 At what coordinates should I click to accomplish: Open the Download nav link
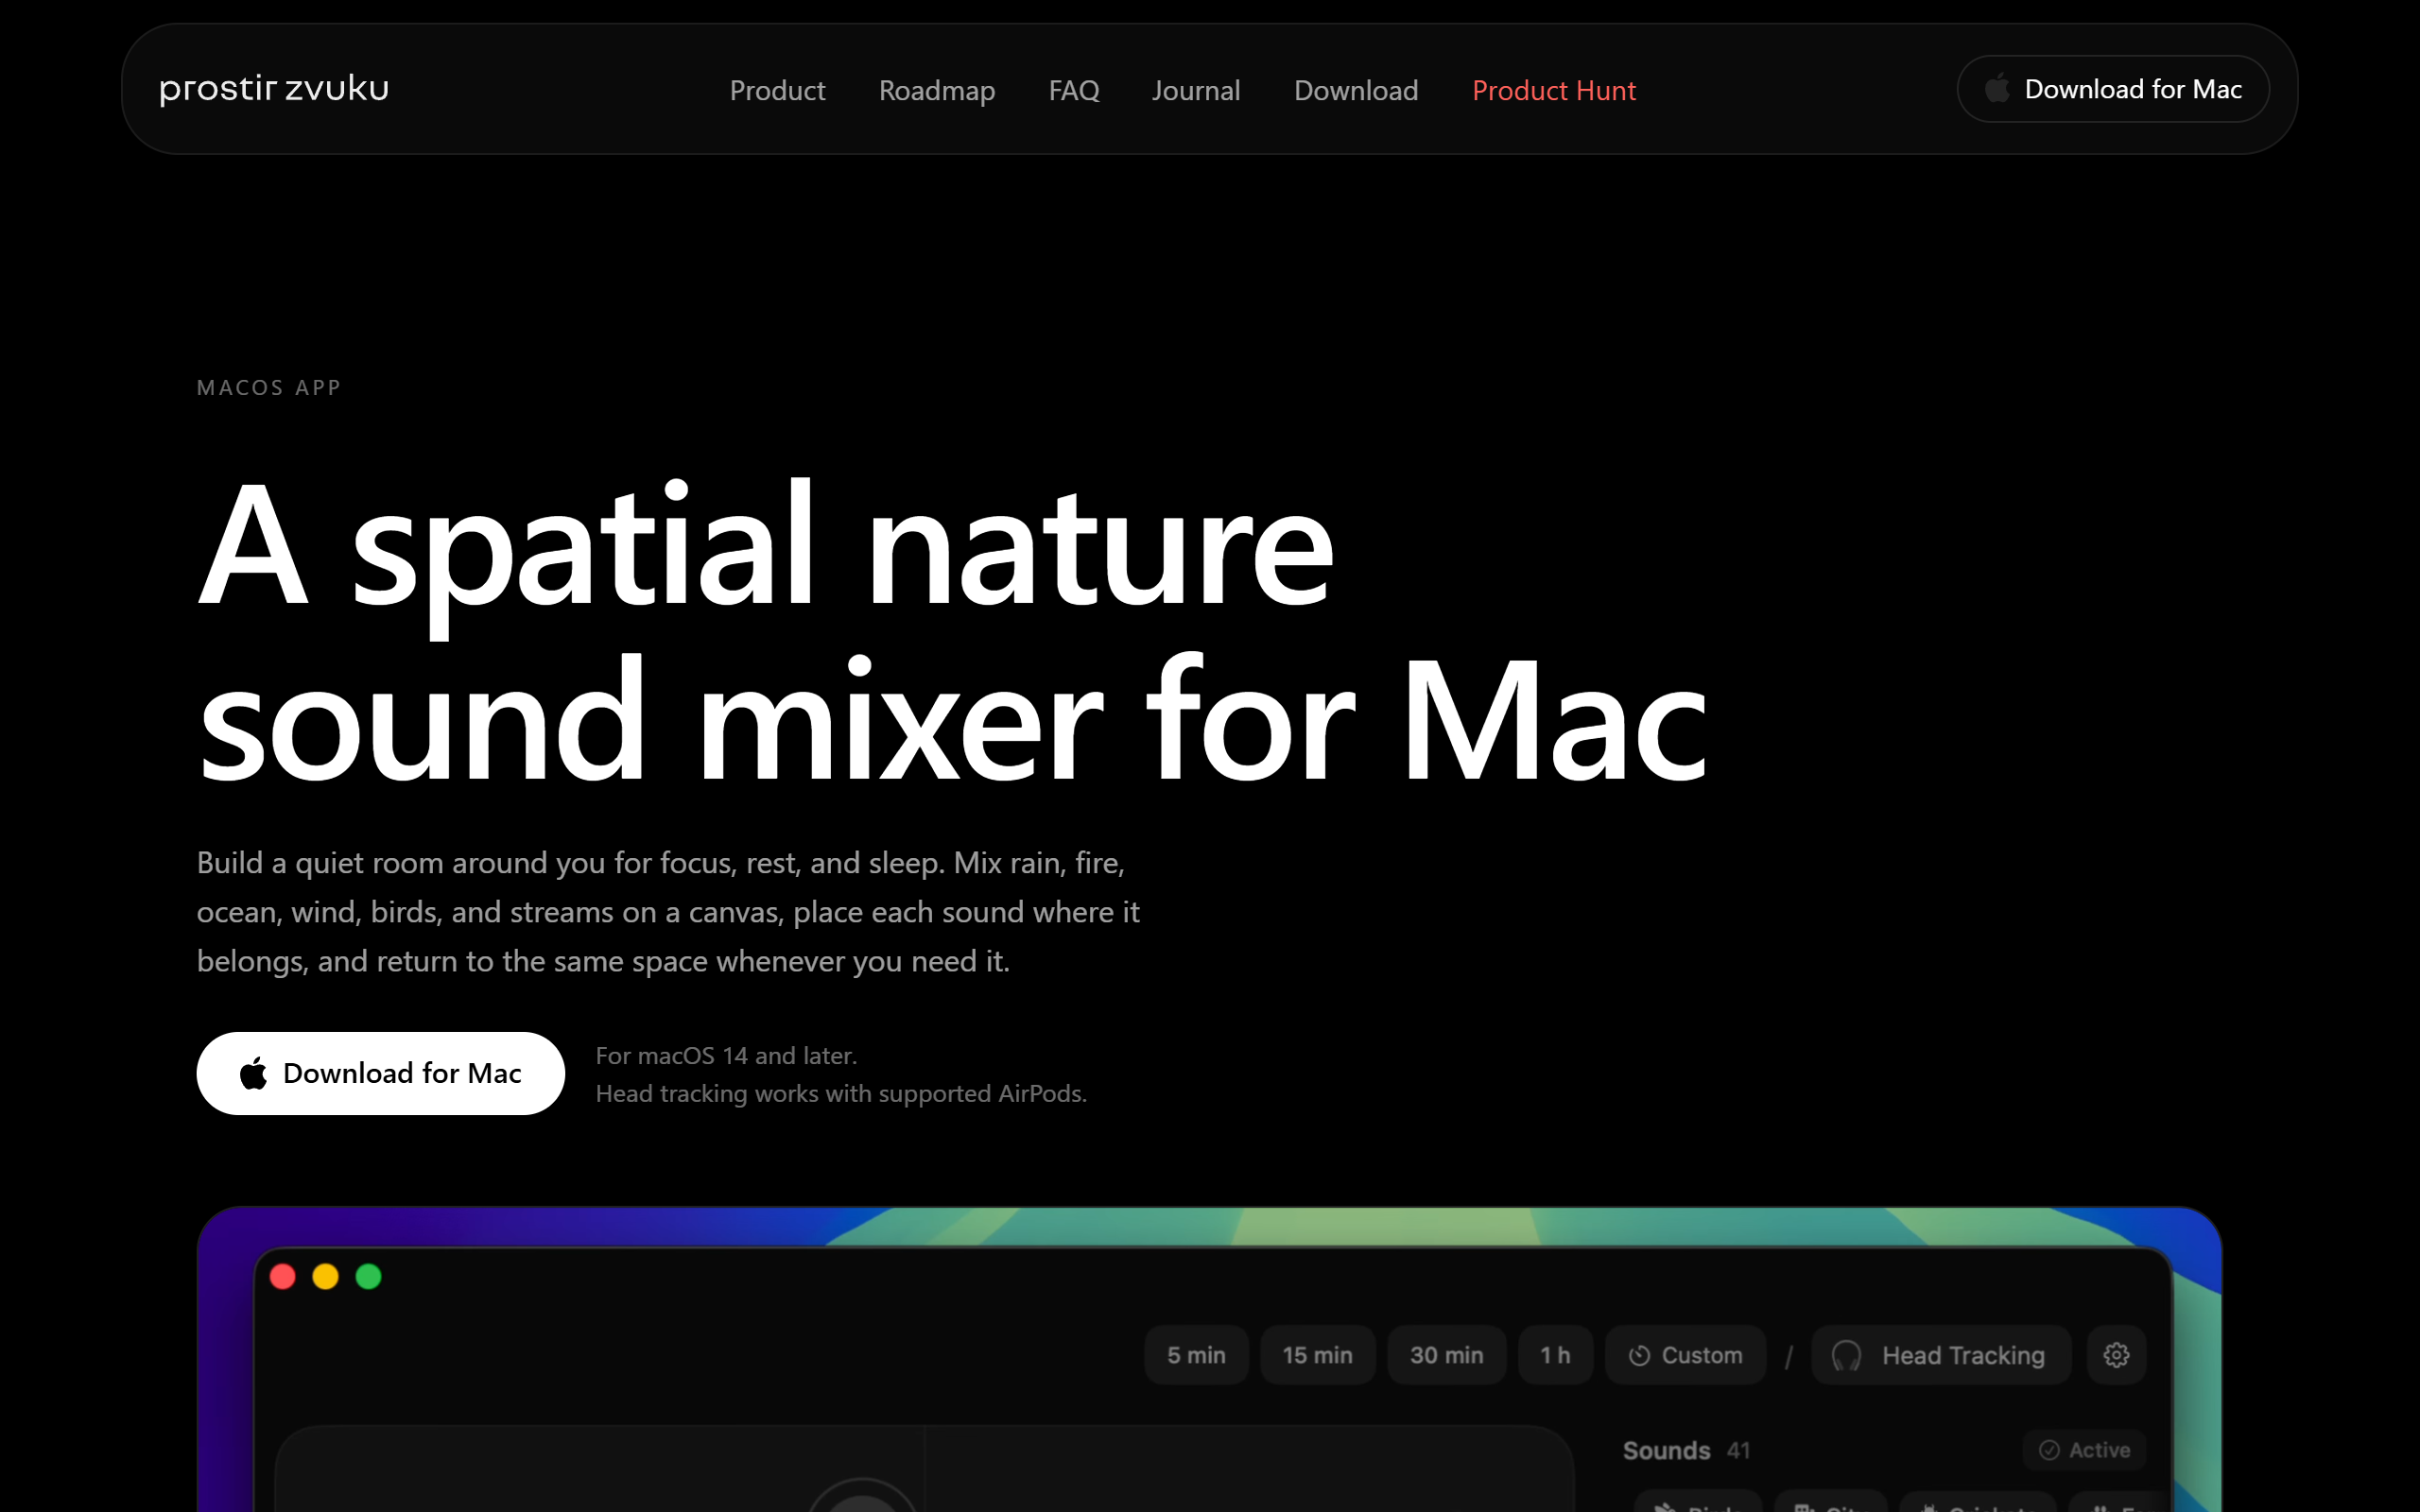pyautogui.click(x=1355, y=90)
